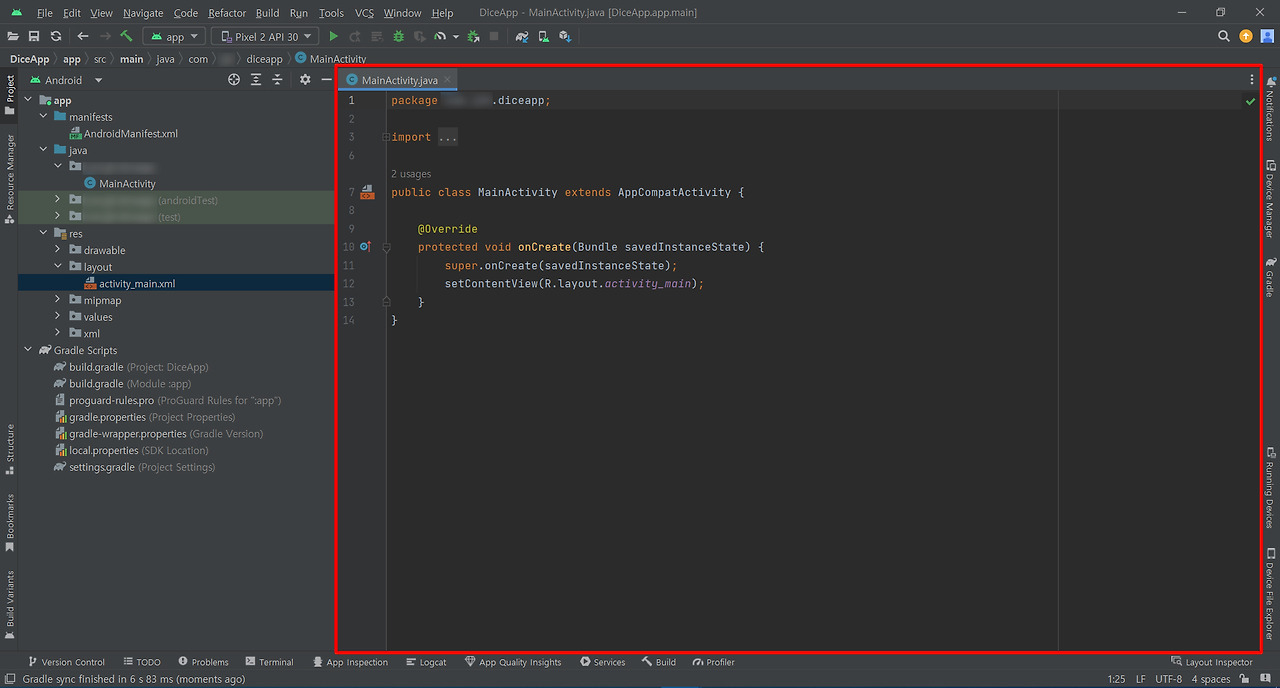This screenshot has height=688, width=1280.
Task: Toggle the Resource Manager side panel
Action: coord(10,178)
